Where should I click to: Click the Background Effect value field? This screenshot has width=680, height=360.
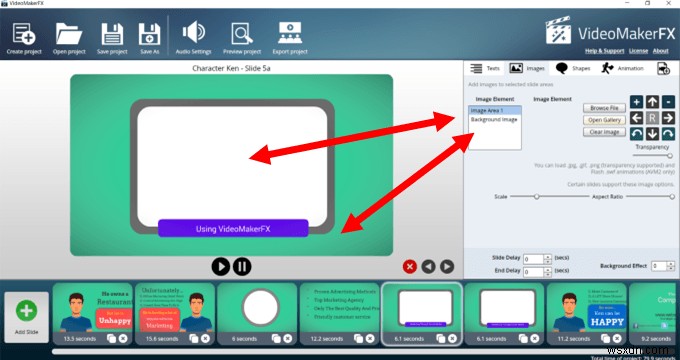click(x=658, y=266)
